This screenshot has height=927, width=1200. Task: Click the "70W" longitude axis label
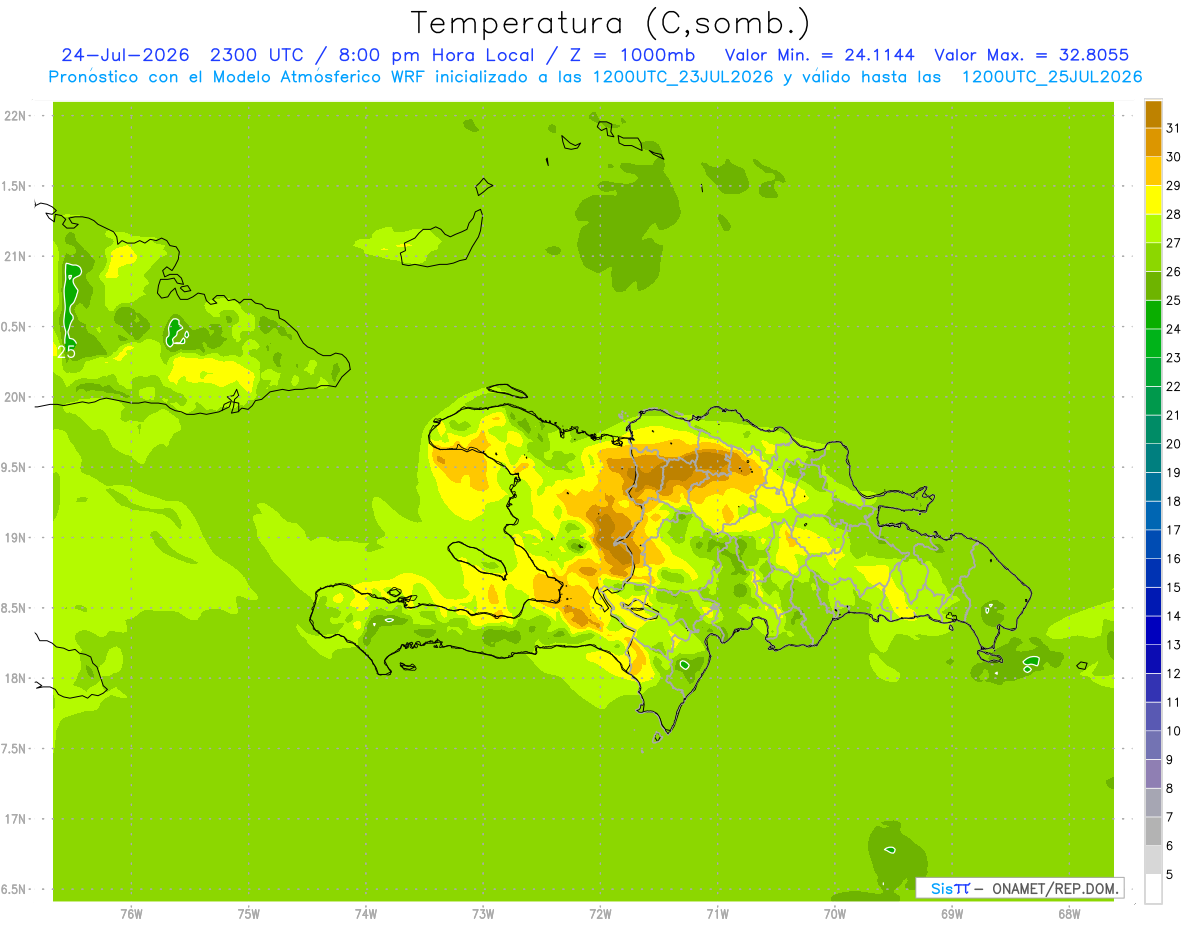point(835,914)
